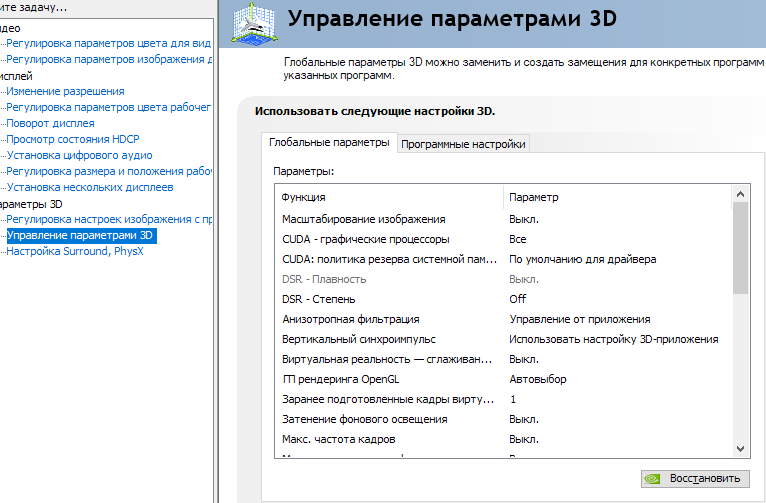Open Изменение разрешения in the sidebar

tap(65, 91)
